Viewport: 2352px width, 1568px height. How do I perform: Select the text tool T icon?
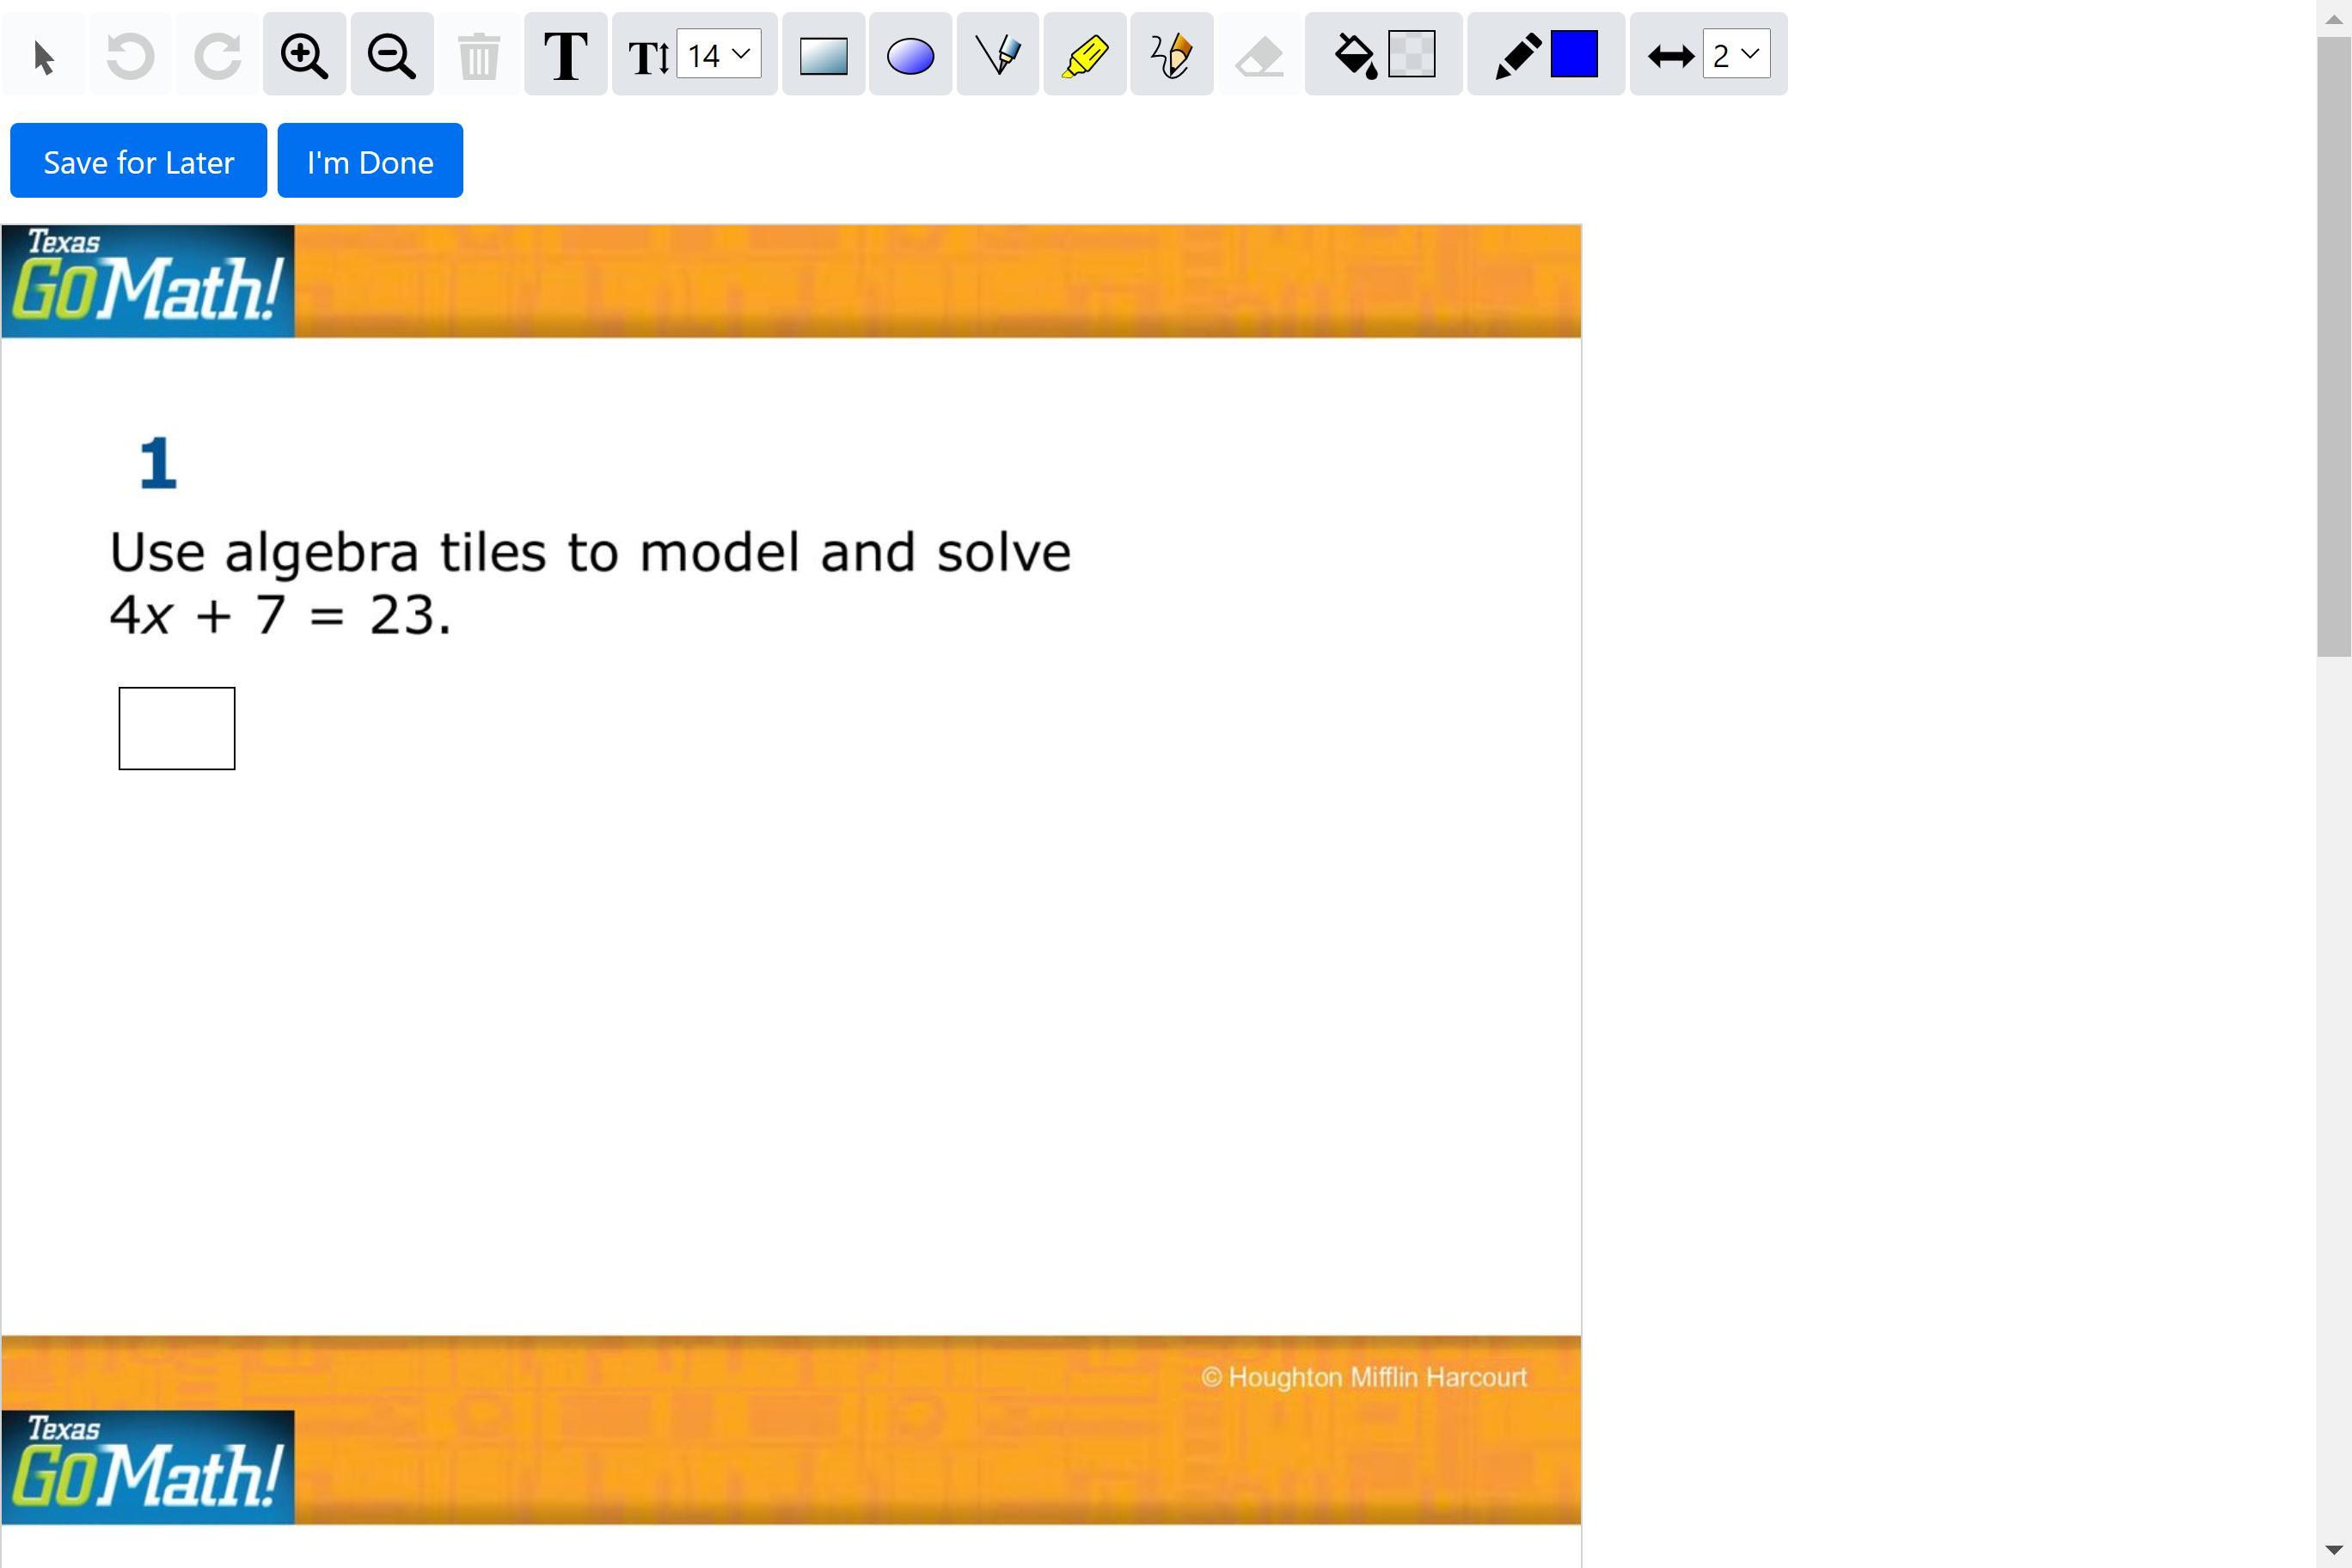(565, 55)
